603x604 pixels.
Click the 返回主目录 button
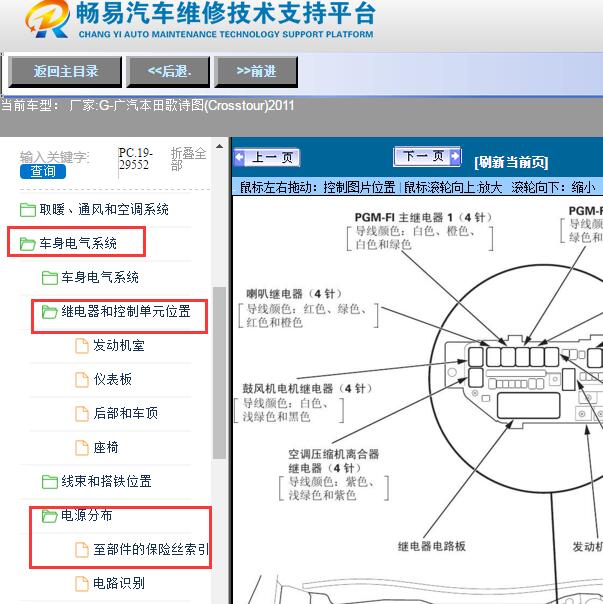pyautogui.click(x=65, y=71)
